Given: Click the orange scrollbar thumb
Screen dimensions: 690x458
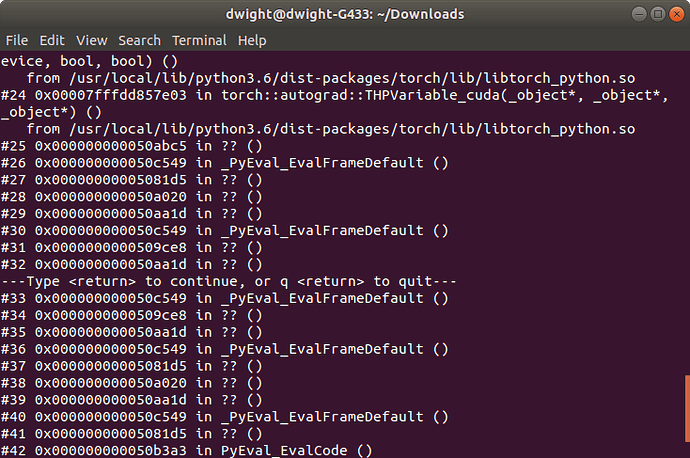Looking at the screenshot, I should click(x=686, y=414).
